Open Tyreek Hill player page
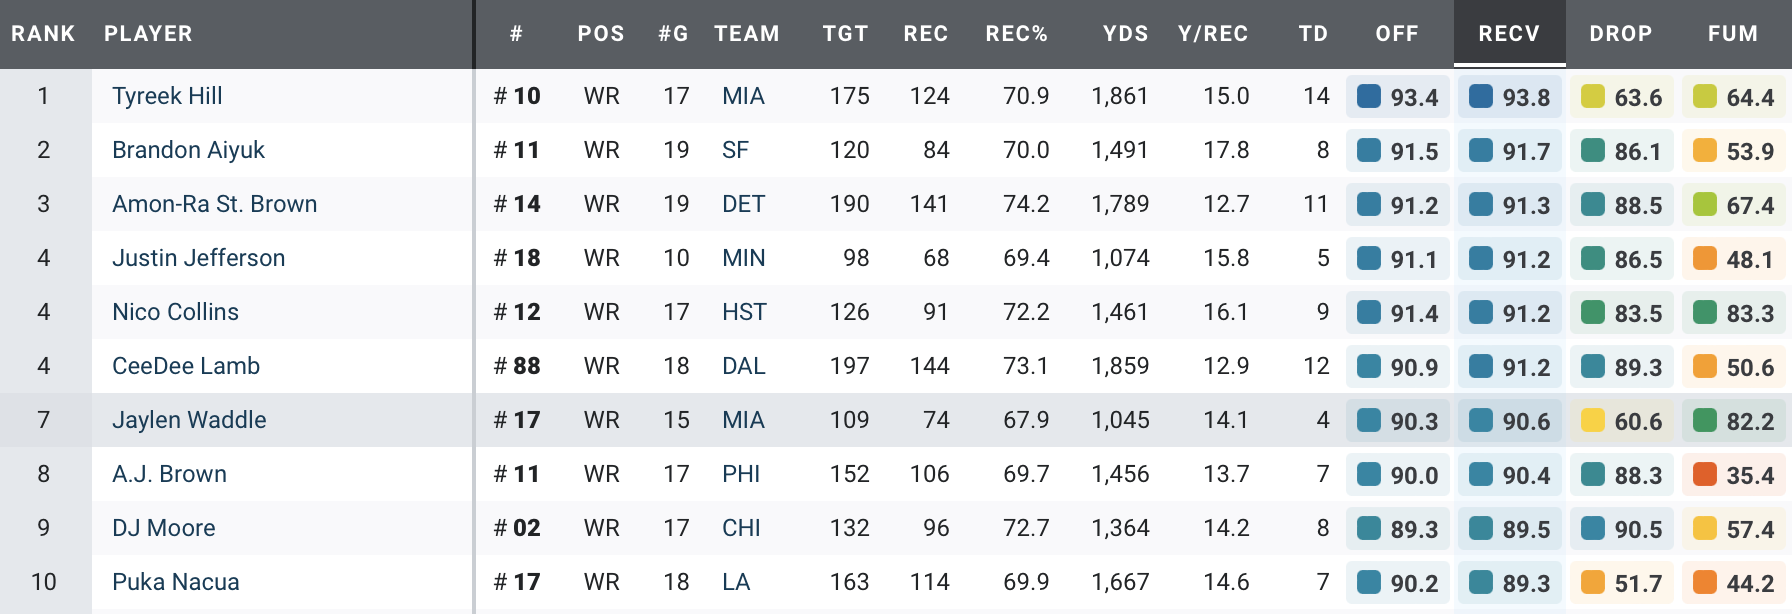 [x=167, y=96]
